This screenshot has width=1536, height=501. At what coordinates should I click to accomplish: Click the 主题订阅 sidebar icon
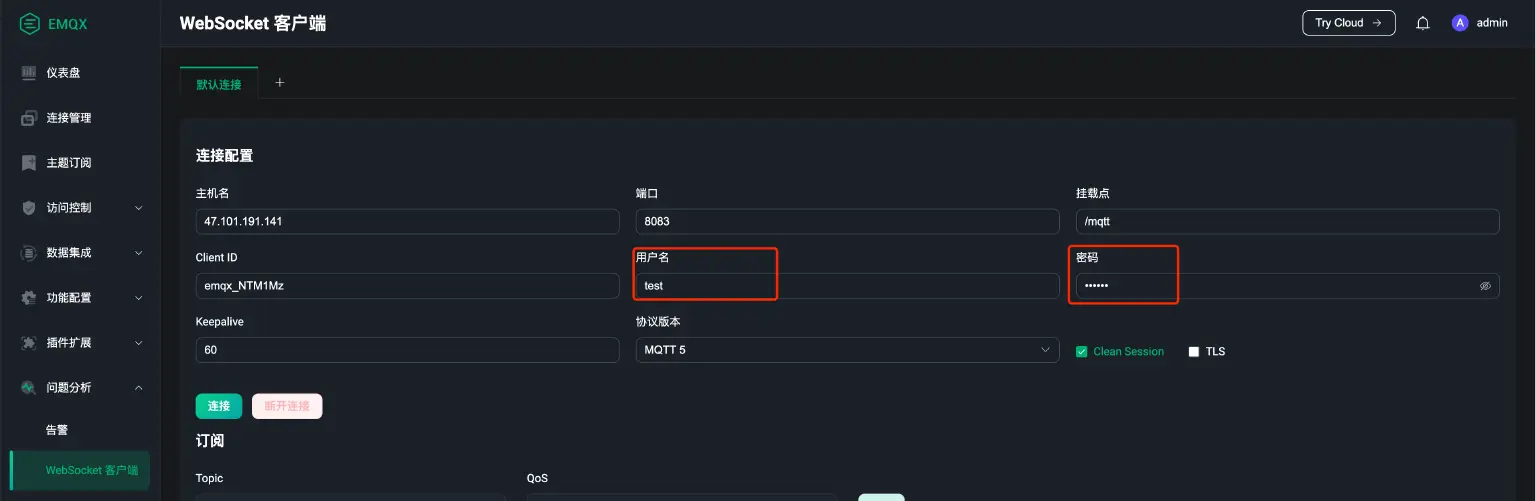click(x=29, y=163)
